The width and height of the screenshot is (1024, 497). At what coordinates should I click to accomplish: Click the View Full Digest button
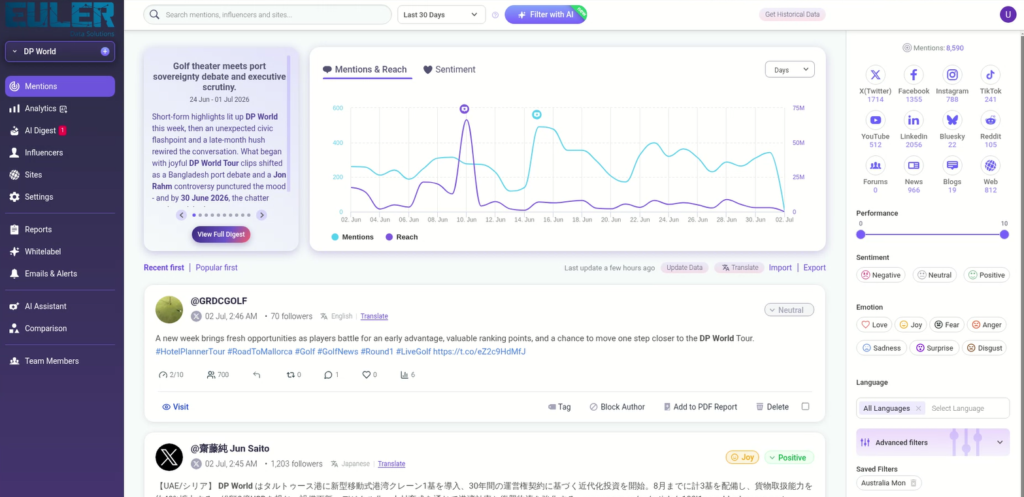[x=221, y=234]
